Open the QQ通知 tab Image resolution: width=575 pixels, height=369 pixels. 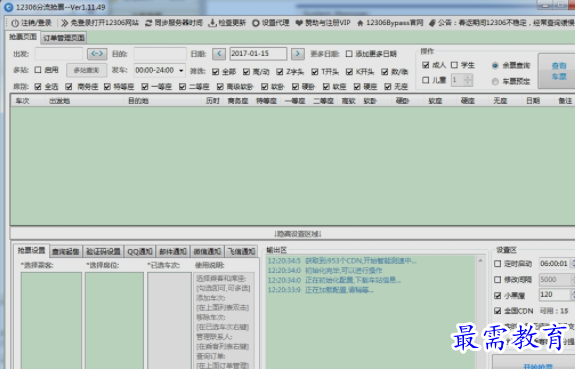click(140, 252)
